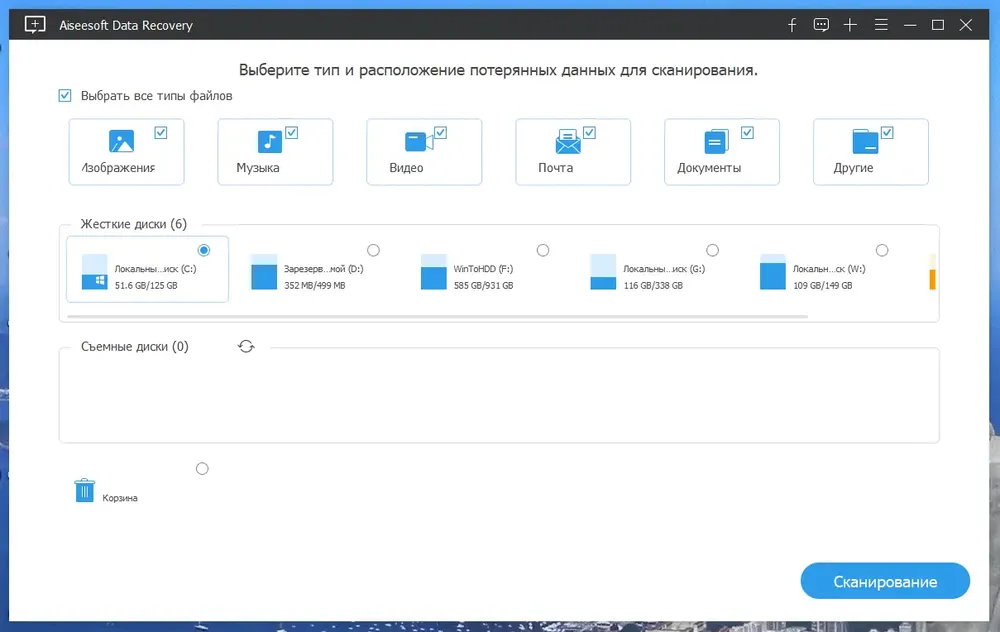Screen dimensions: 1000x632
Task: Open the hamburger menu in title bar
Action: [x=881, y=25]
